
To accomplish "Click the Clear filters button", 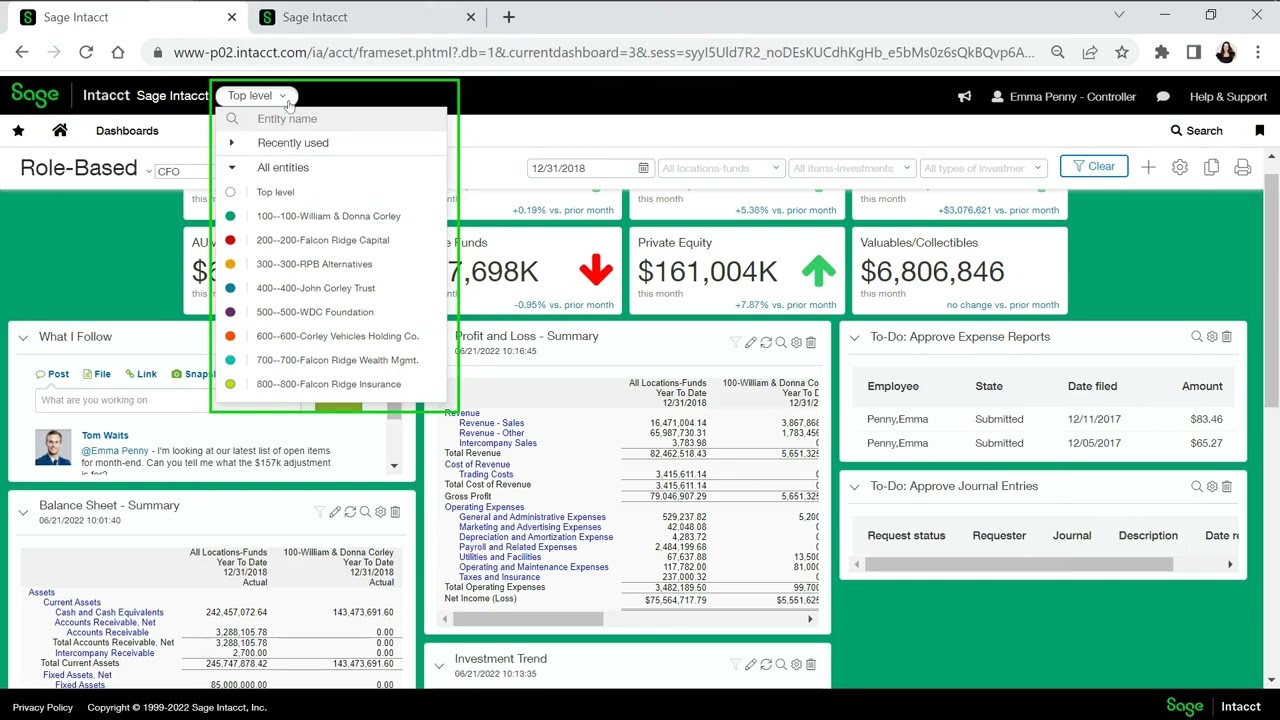I will click(x=1094, y=167).
